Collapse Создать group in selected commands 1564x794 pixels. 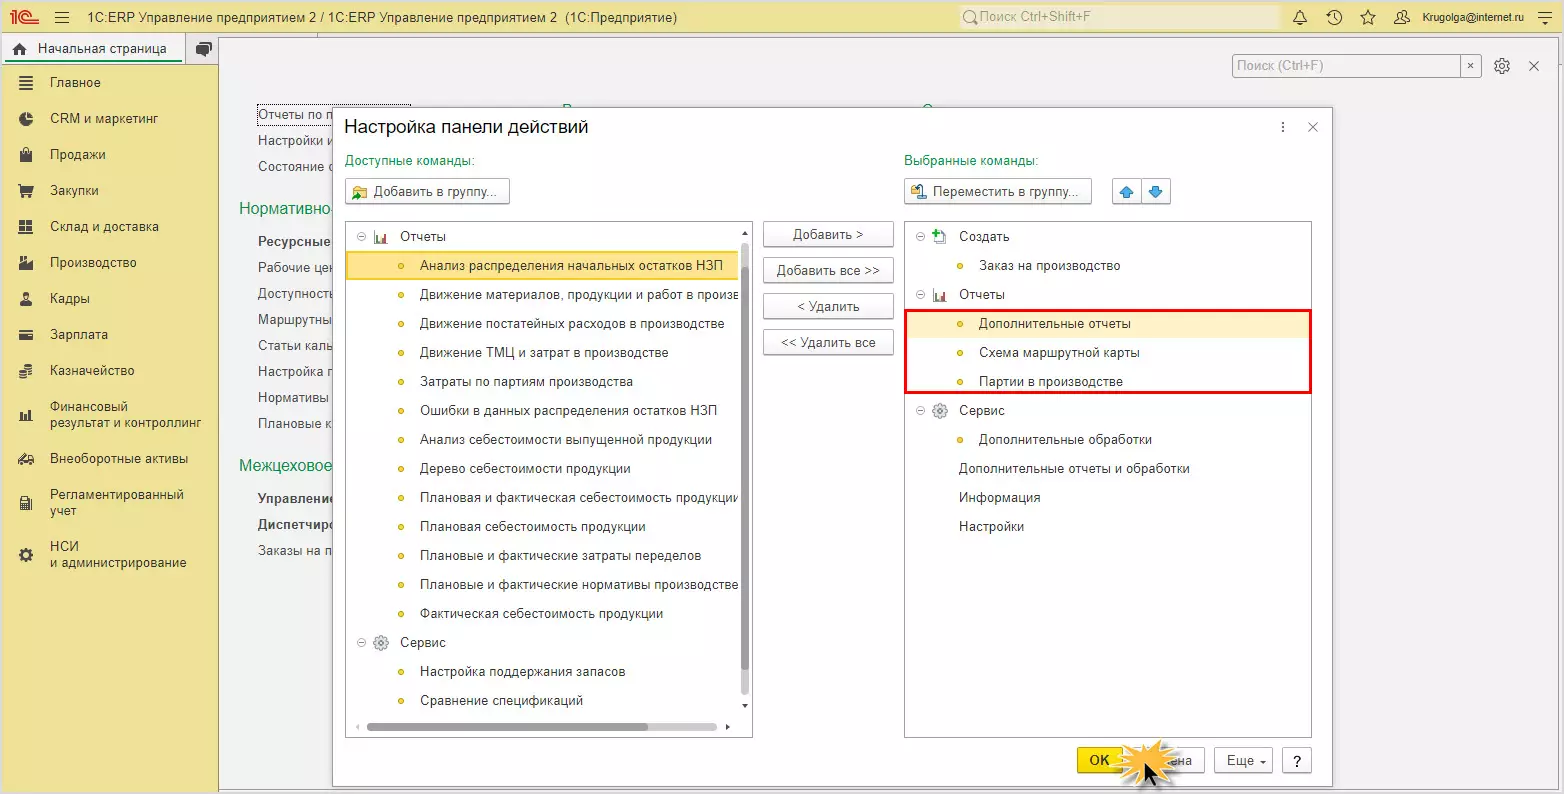[920, 237]
